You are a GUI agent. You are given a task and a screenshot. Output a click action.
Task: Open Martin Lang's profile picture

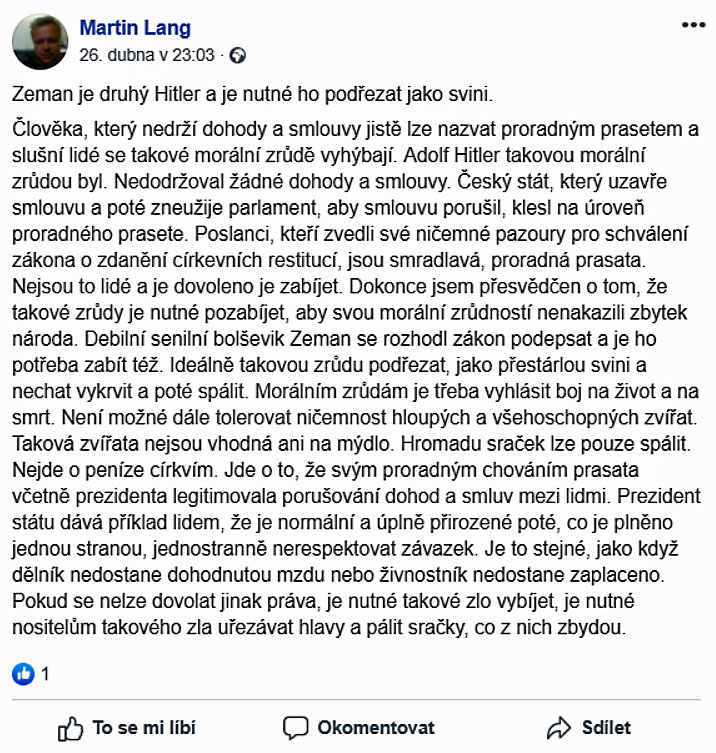click(x=40, y=42)
